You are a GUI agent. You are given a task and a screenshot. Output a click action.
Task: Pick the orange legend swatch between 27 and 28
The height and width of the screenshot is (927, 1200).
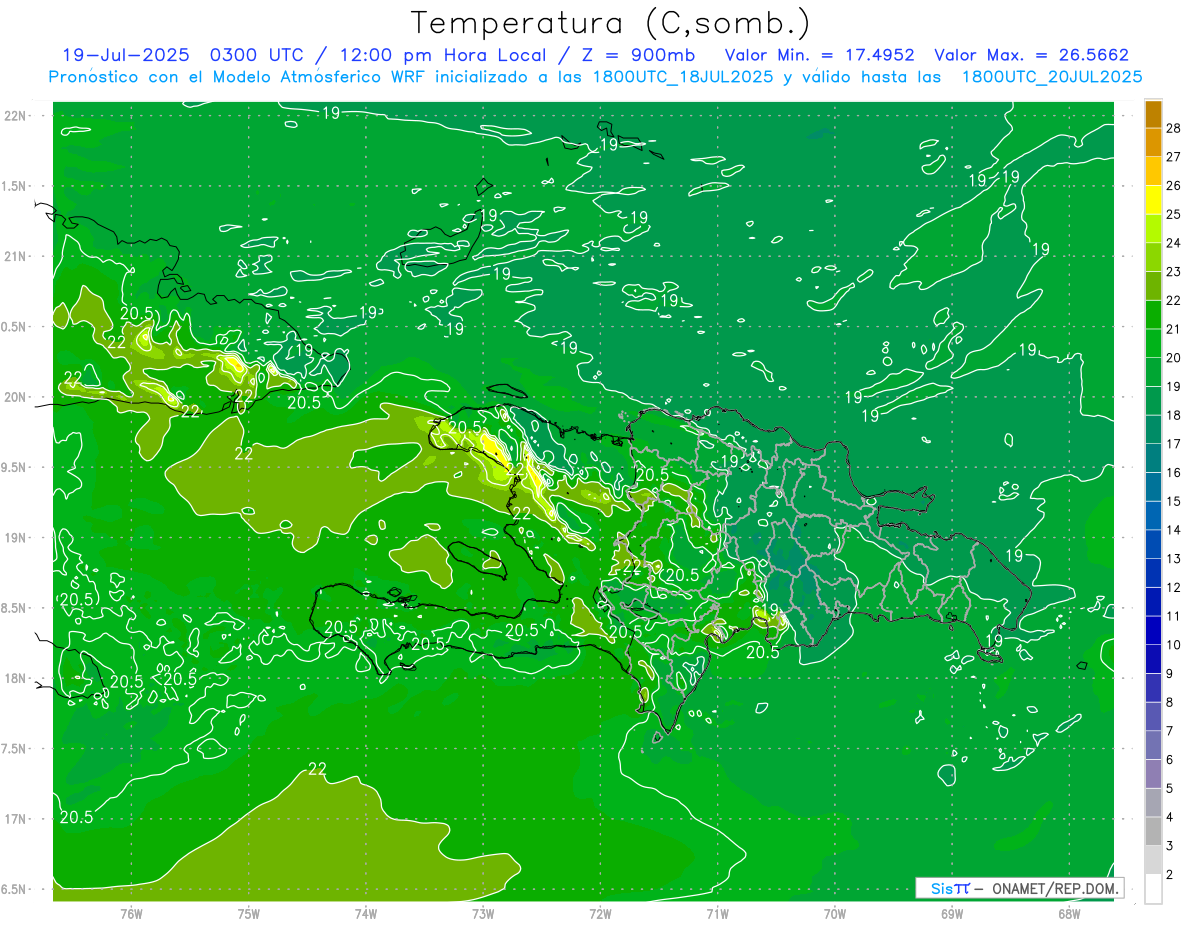tap(1154, 143)
